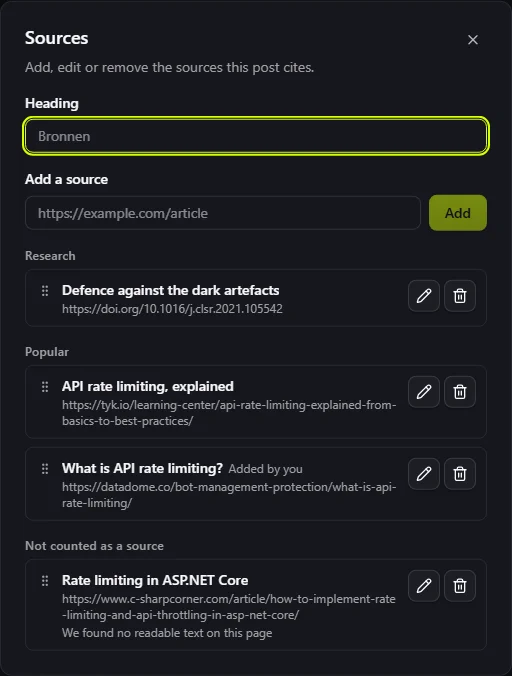Open the tyk.io learning-center URL
The height and width of the screenshot is (676, 512).
(229, 413)
